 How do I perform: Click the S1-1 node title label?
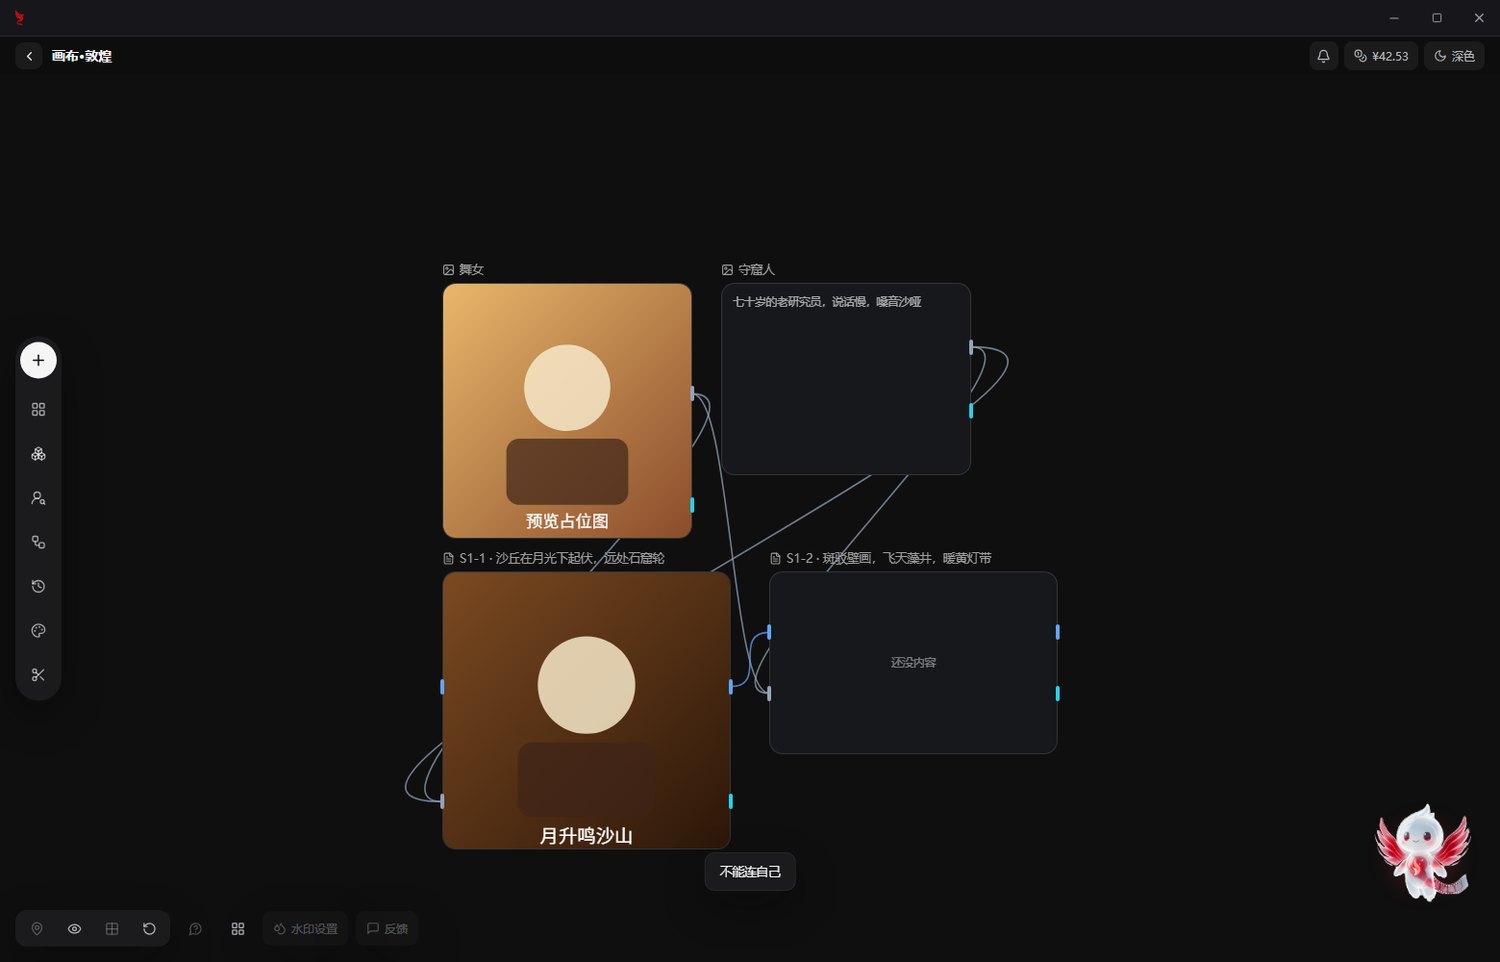tap(554, 558)
